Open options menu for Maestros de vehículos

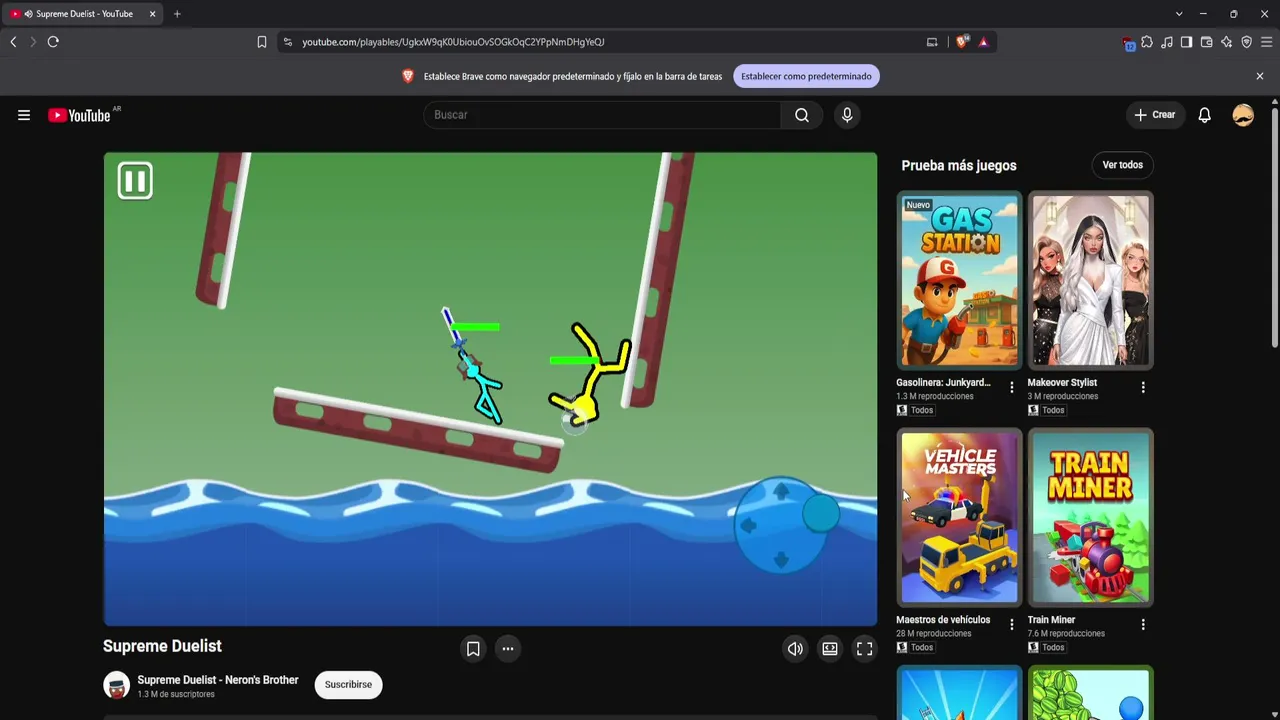[x=1012, y=624]
